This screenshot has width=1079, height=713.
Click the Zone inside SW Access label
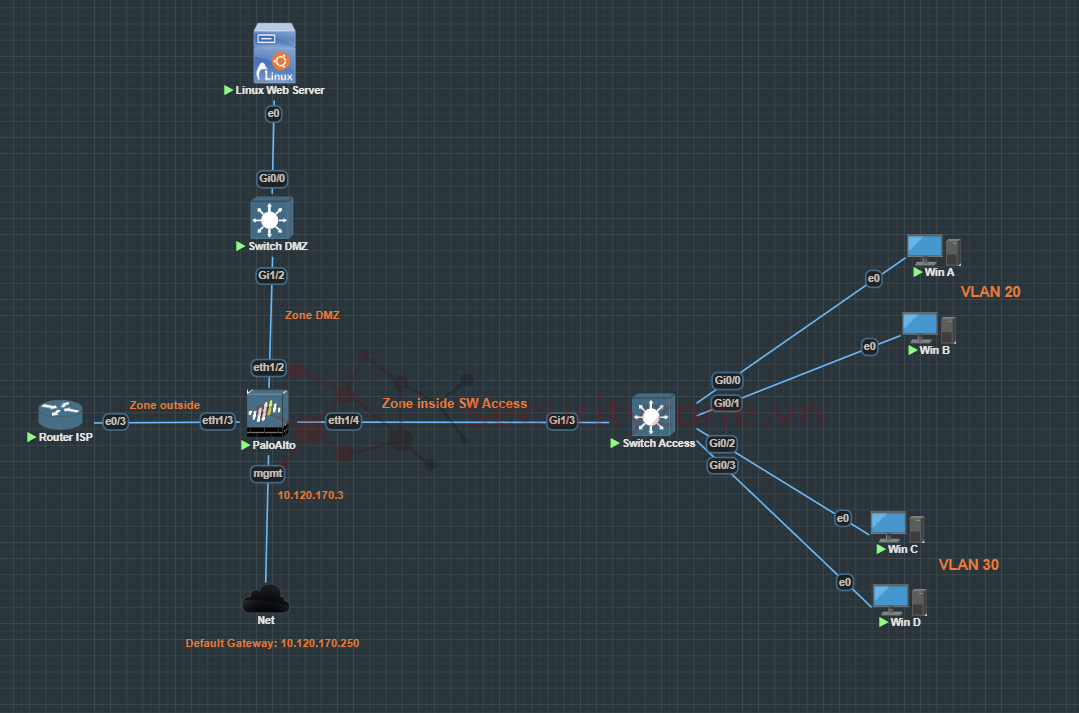pyautogui.click(x=454, y=403)
